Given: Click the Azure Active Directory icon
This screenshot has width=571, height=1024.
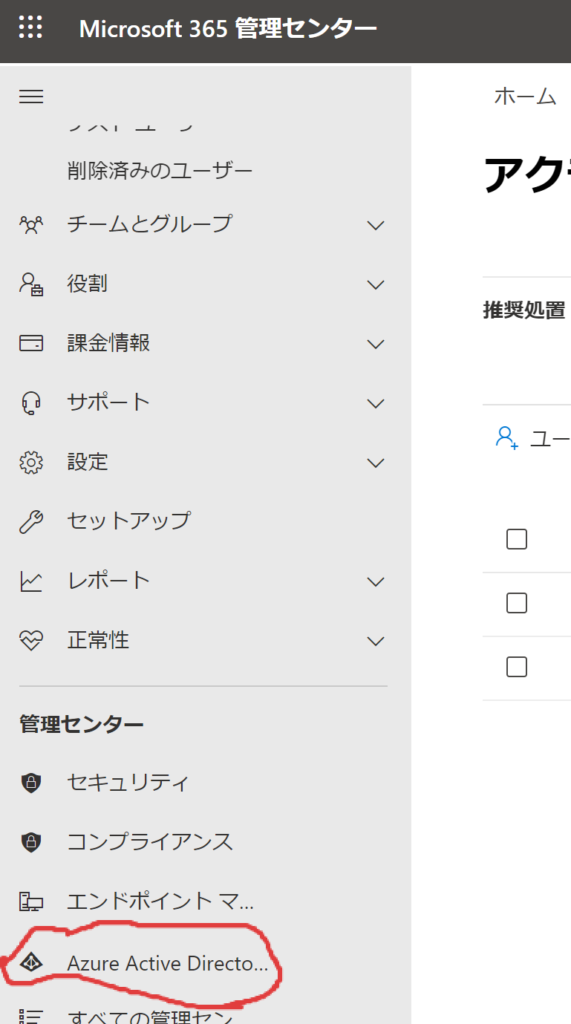Looking at the screenshot, I should point(31,963).
